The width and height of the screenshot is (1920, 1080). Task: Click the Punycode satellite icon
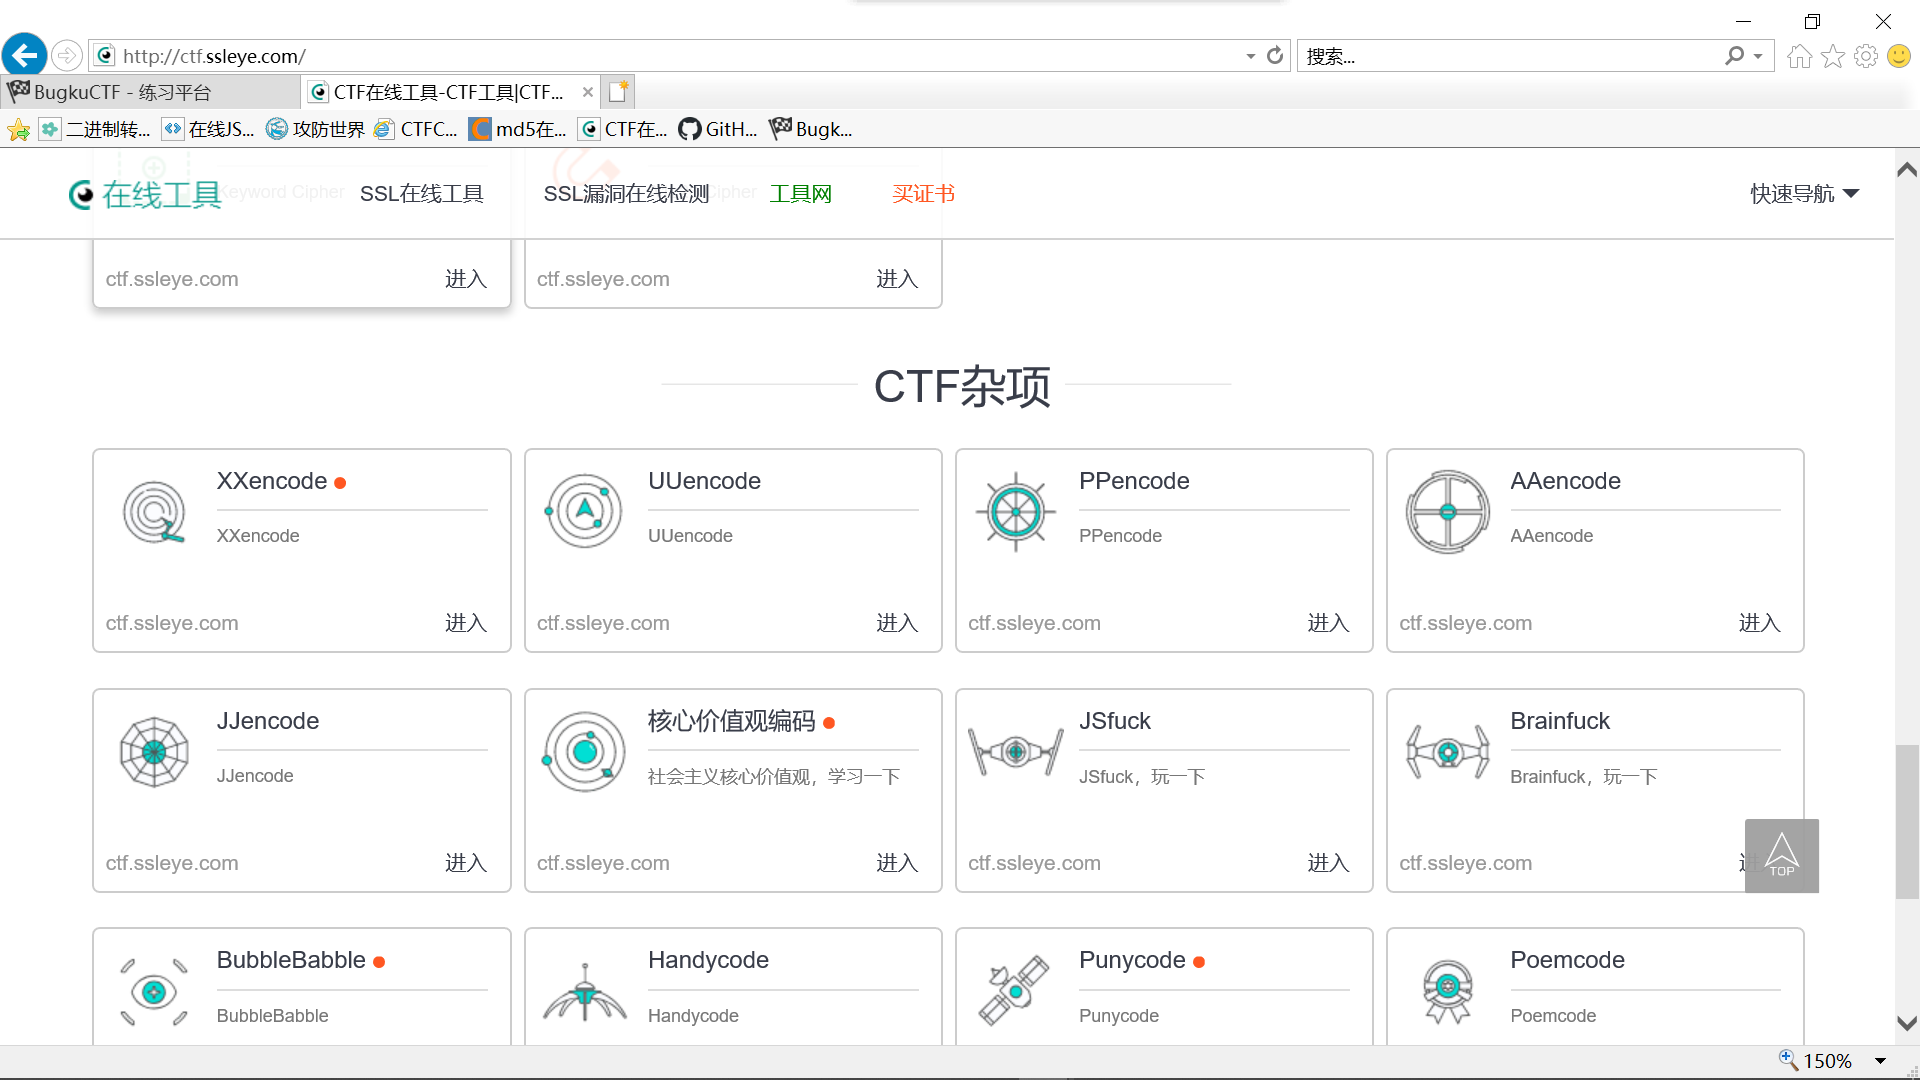[1015, 991]
